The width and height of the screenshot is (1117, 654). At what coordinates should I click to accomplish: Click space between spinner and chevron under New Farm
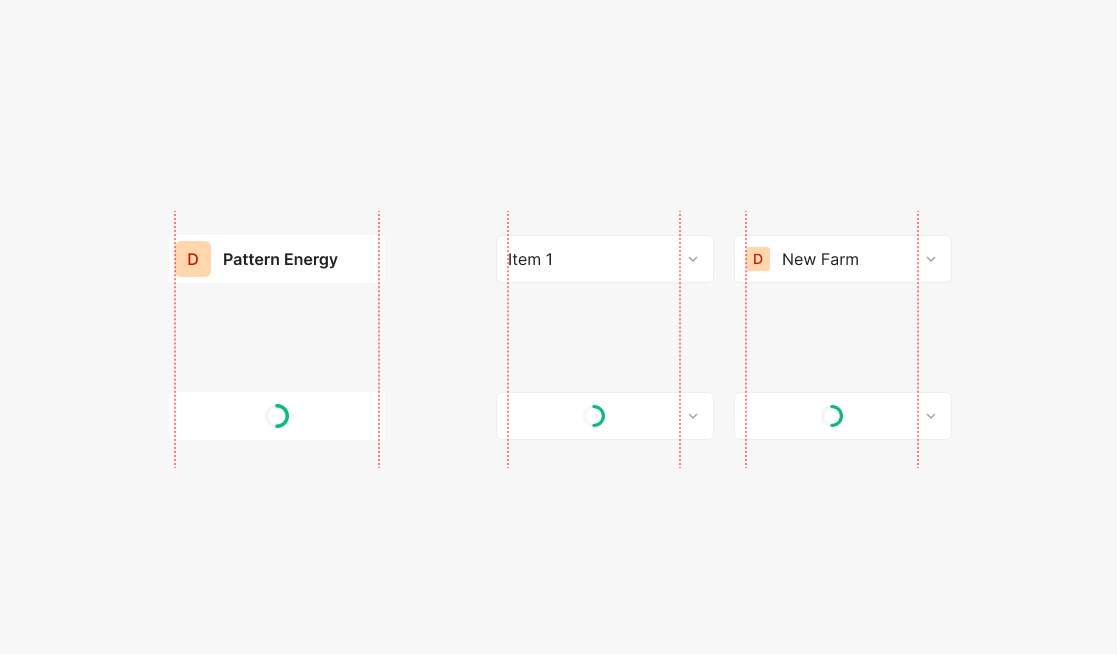(x=882, y=416)
